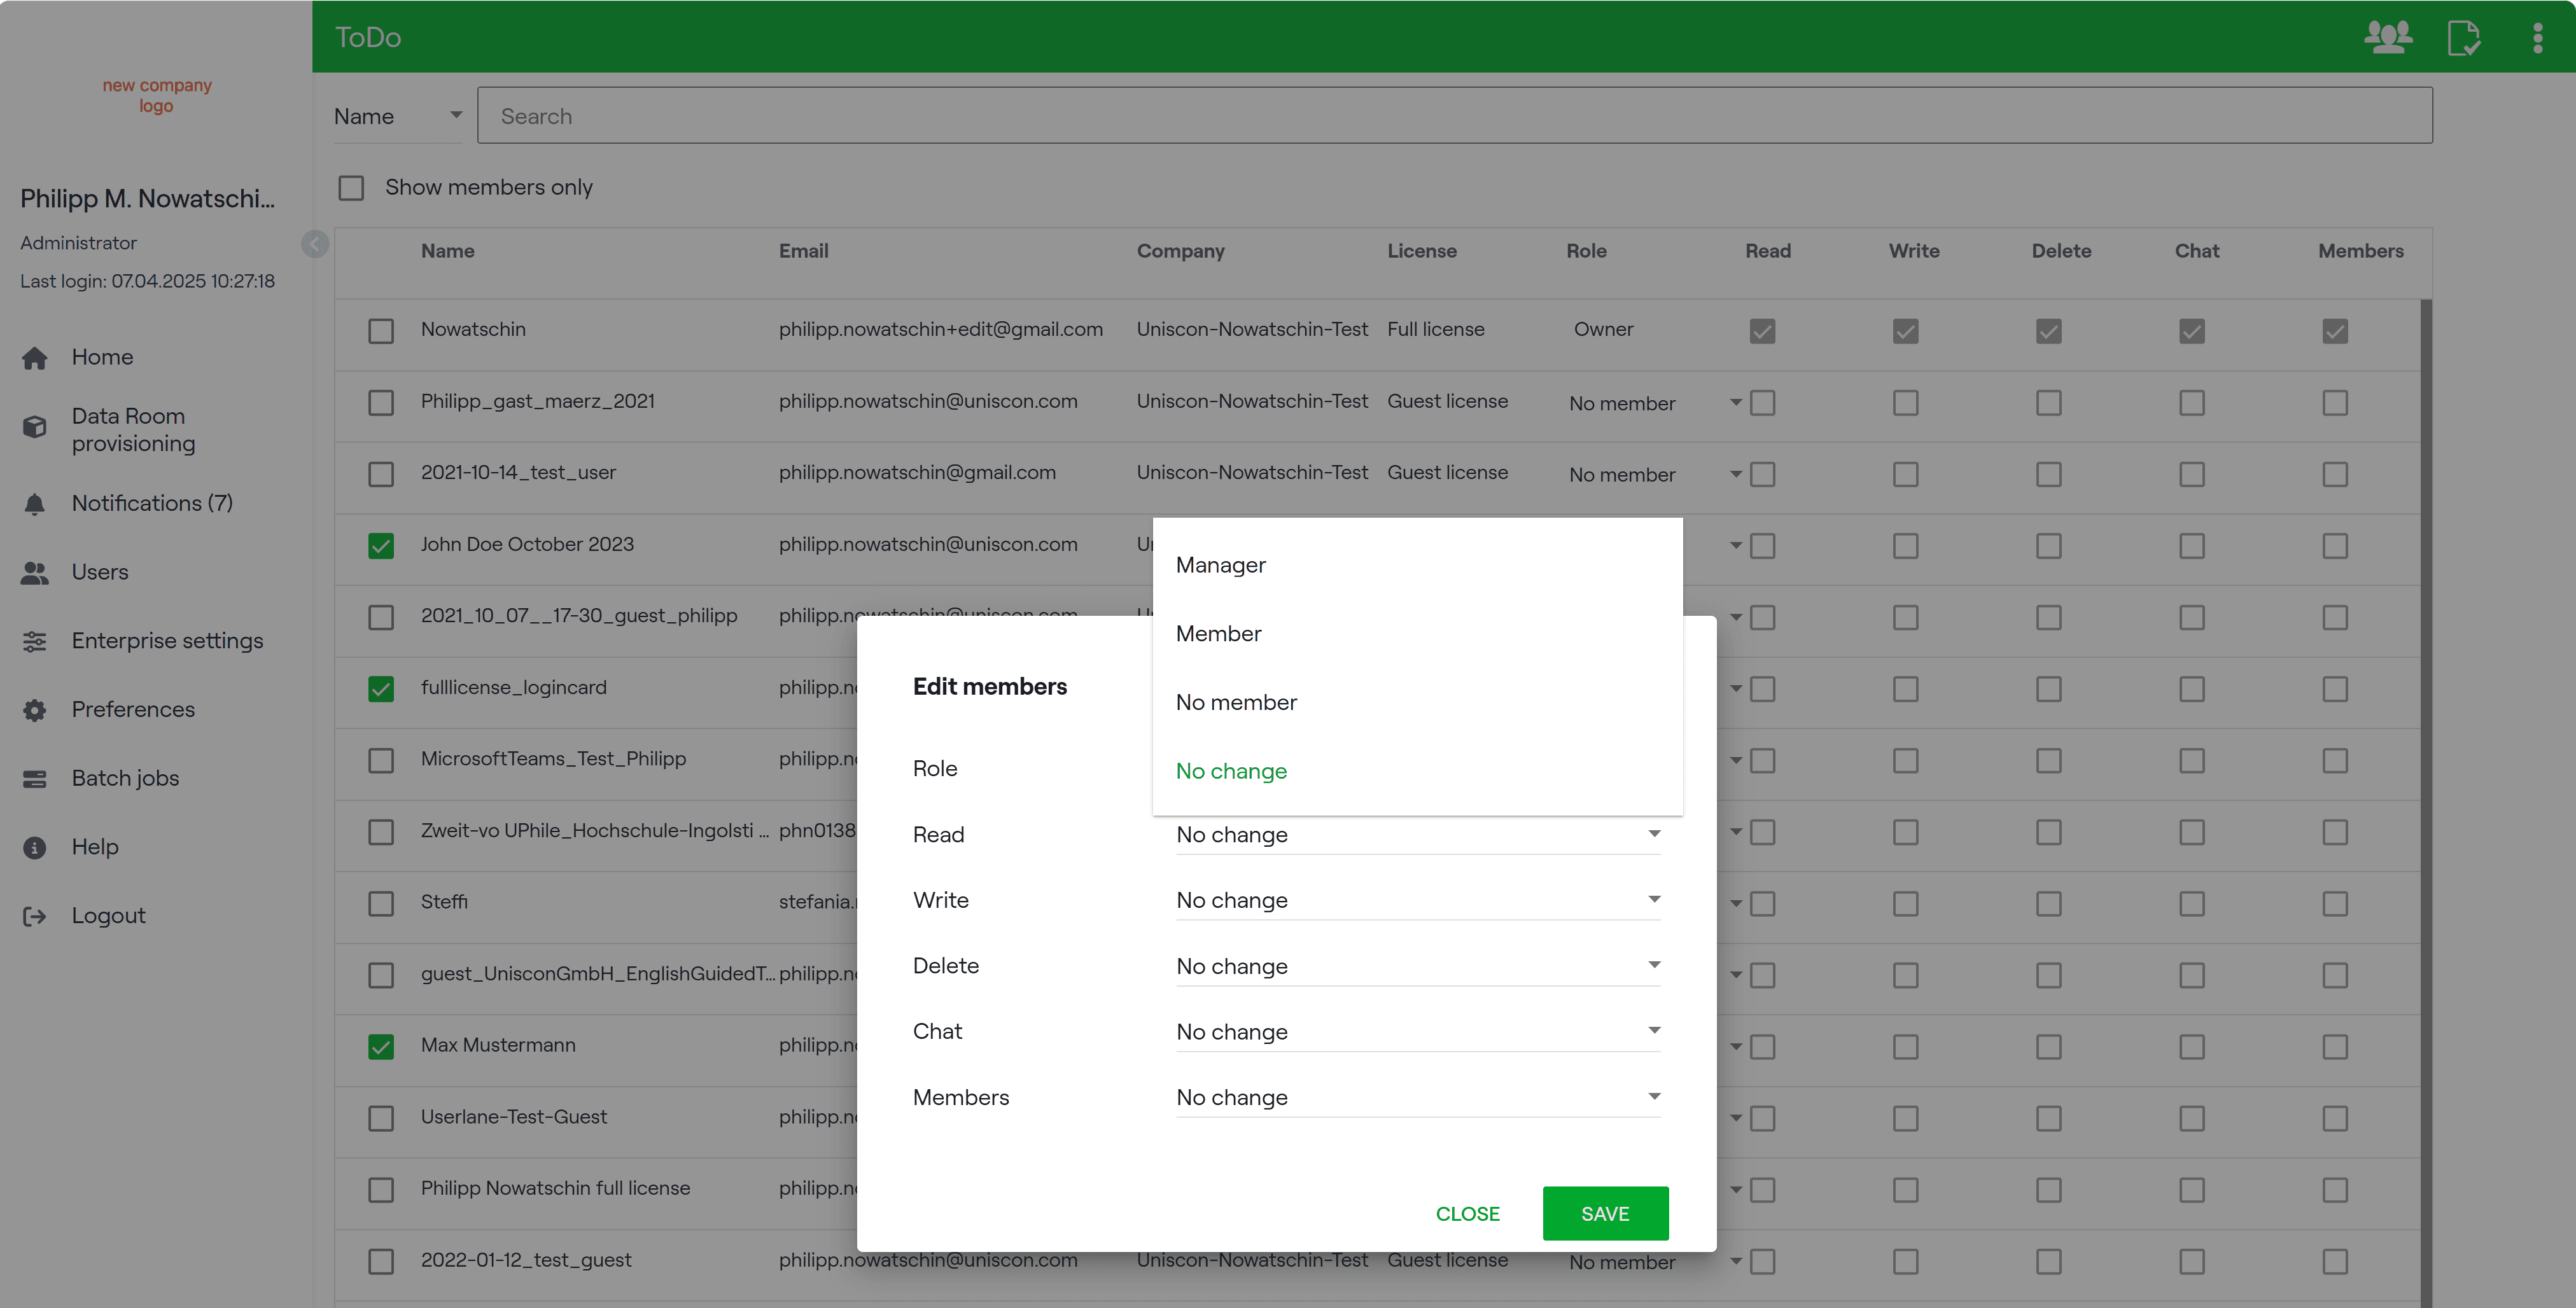Click the Enterprise settings sliders icon
Viewport: 2576px width, 1308px height.
(35, 641)
